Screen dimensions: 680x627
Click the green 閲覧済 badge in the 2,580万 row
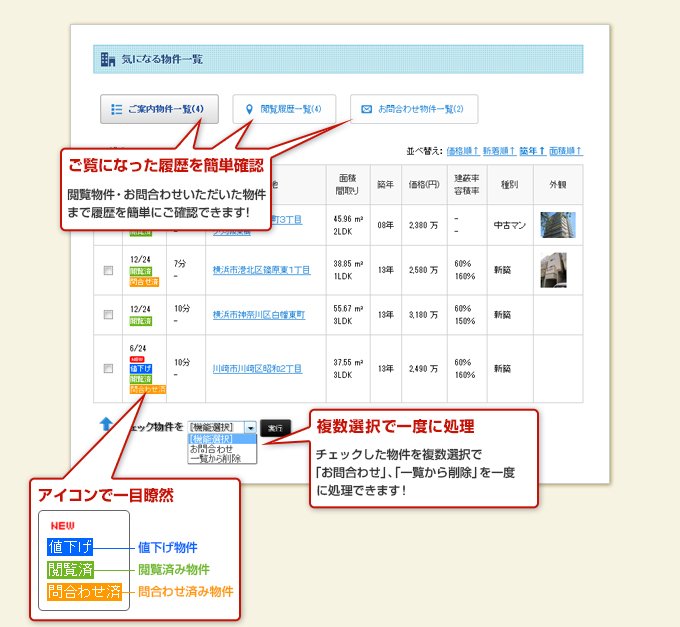[x=141, y=271]
